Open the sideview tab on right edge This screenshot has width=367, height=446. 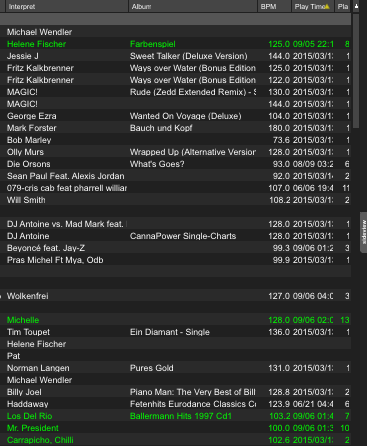tap(364, 232)
